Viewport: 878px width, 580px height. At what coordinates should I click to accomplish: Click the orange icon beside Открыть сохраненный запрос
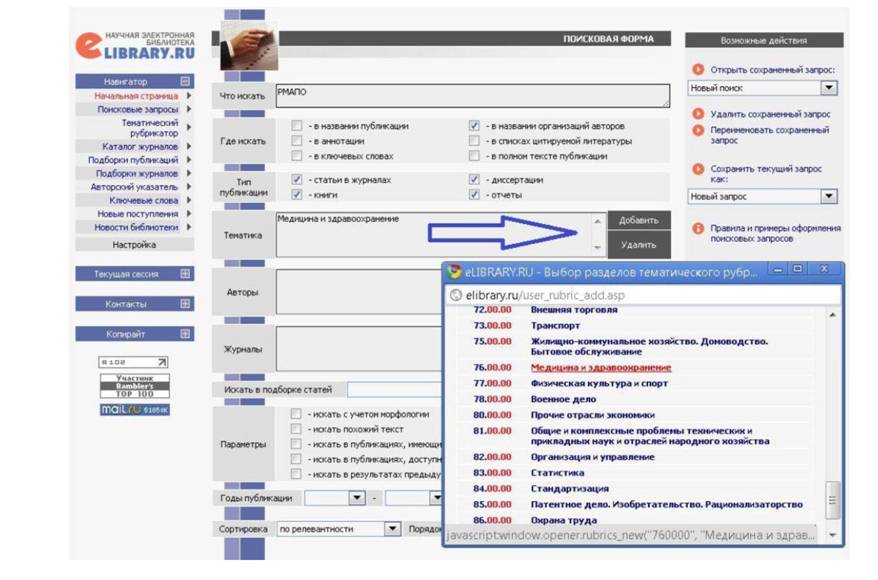698,69
